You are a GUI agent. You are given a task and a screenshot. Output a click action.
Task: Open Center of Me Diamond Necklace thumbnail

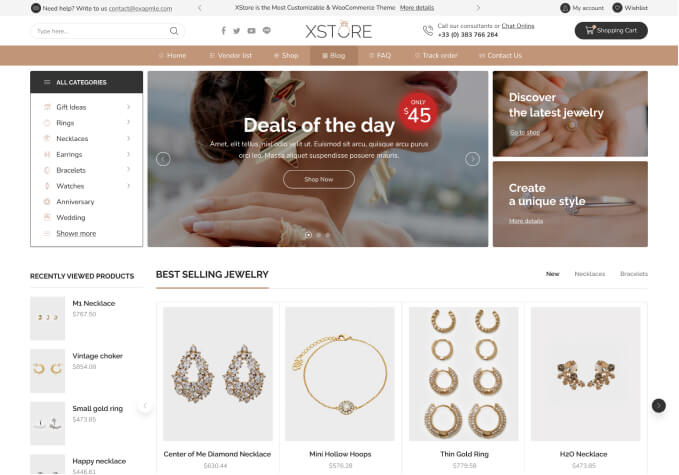pyautogui.click(x=218, y=374)
